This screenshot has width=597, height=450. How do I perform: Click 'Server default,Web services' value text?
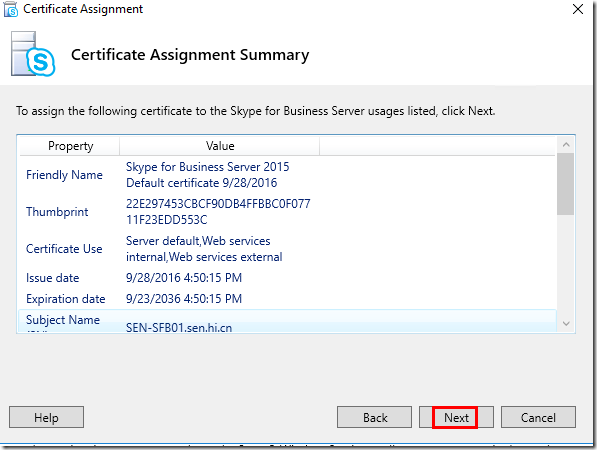pos(198,241)
